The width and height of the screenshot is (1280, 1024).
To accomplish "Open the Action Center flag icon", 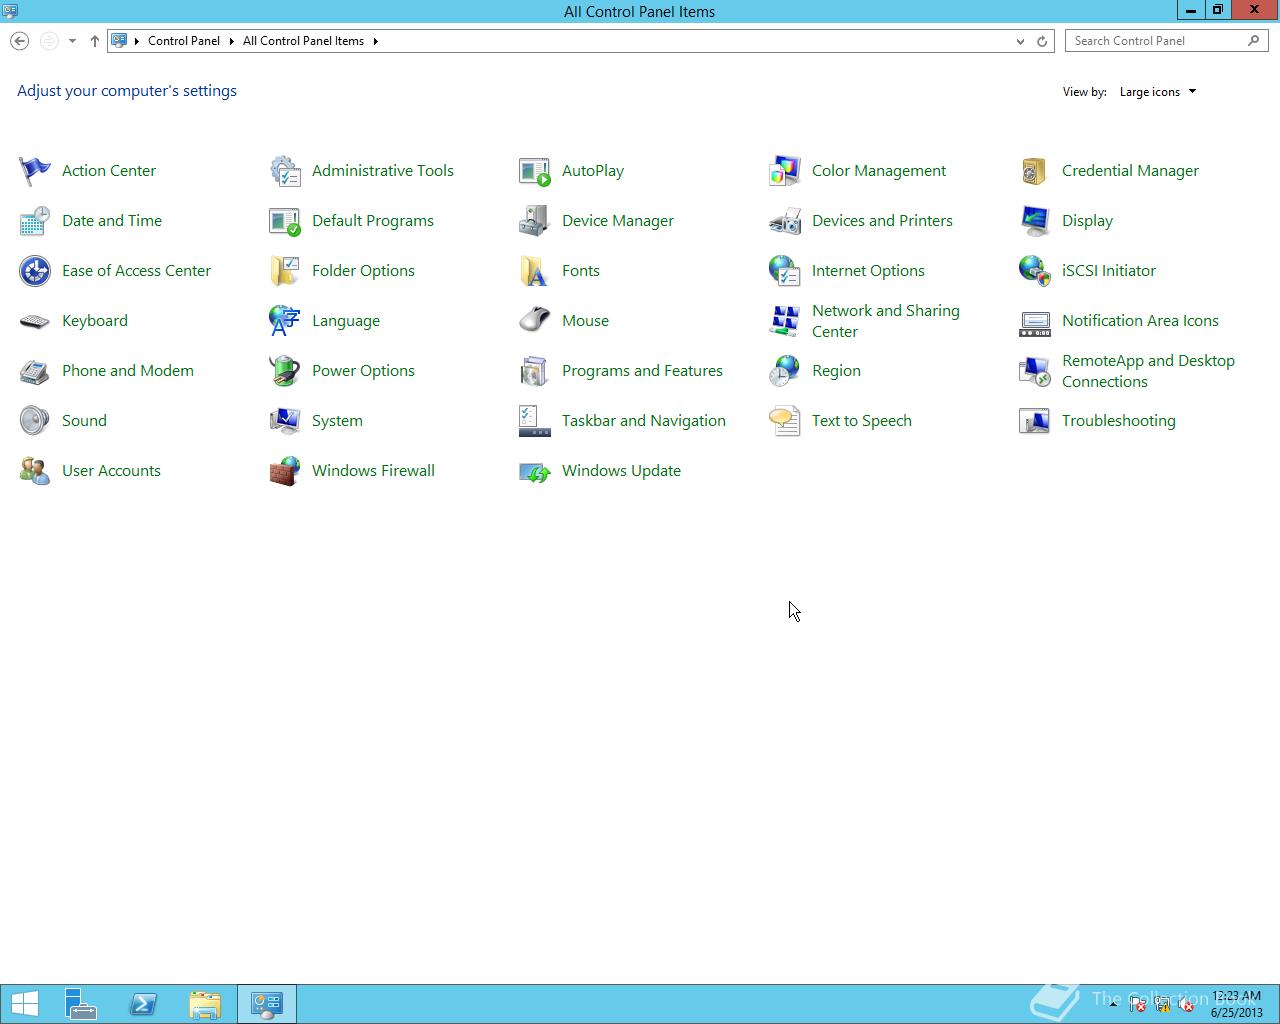I will (x=35, y=171).
